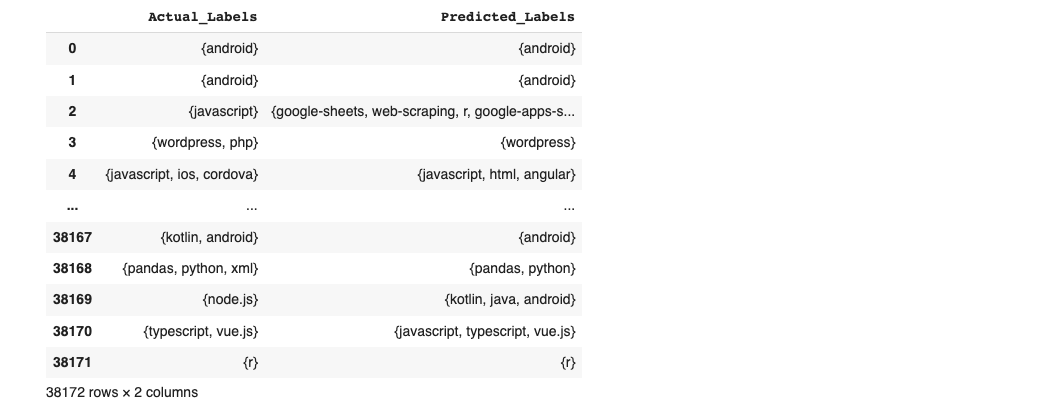Select row index 38170
The width and height of the screenshot is (1045, 415).
pos(72,332)
